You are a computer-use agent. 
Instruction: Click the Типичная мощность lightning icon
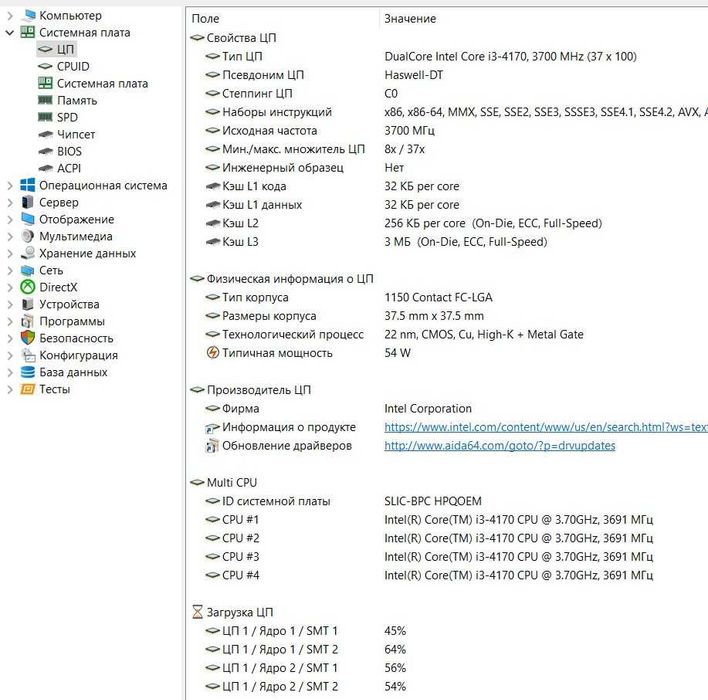(x=213, y=353)
